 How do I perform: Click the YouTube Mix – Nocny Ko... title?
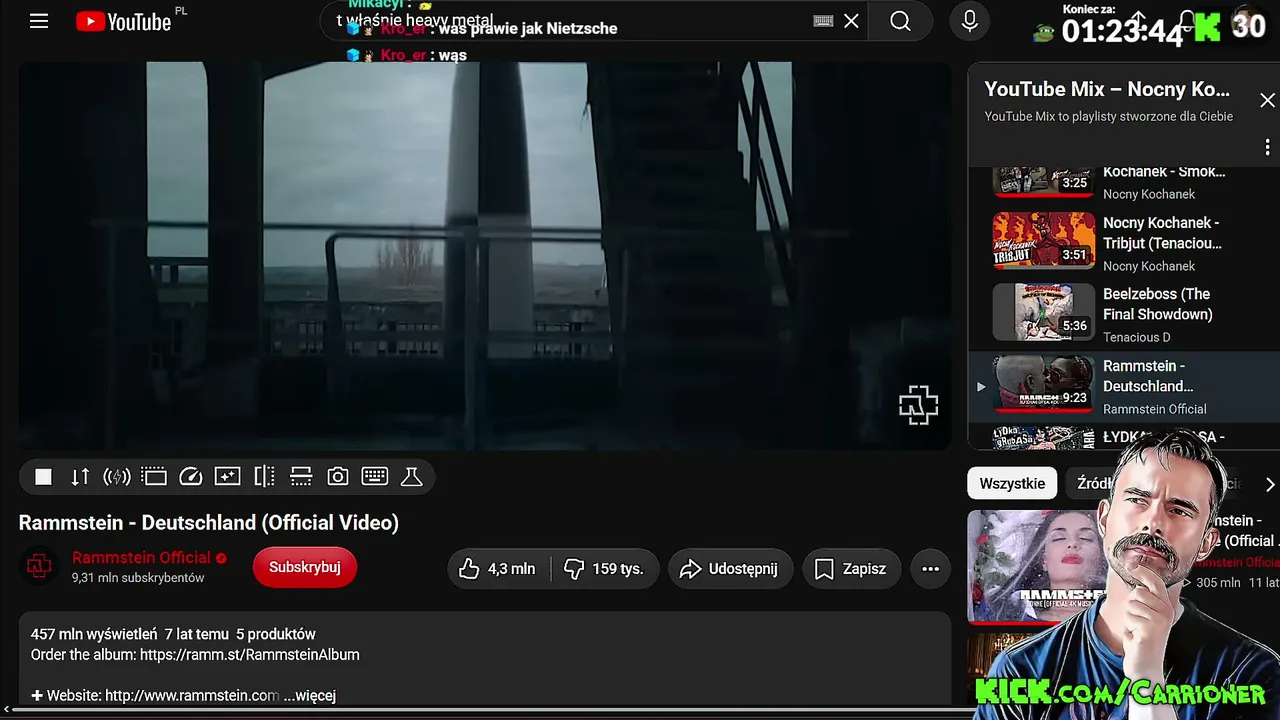(x=1107, y=89)
